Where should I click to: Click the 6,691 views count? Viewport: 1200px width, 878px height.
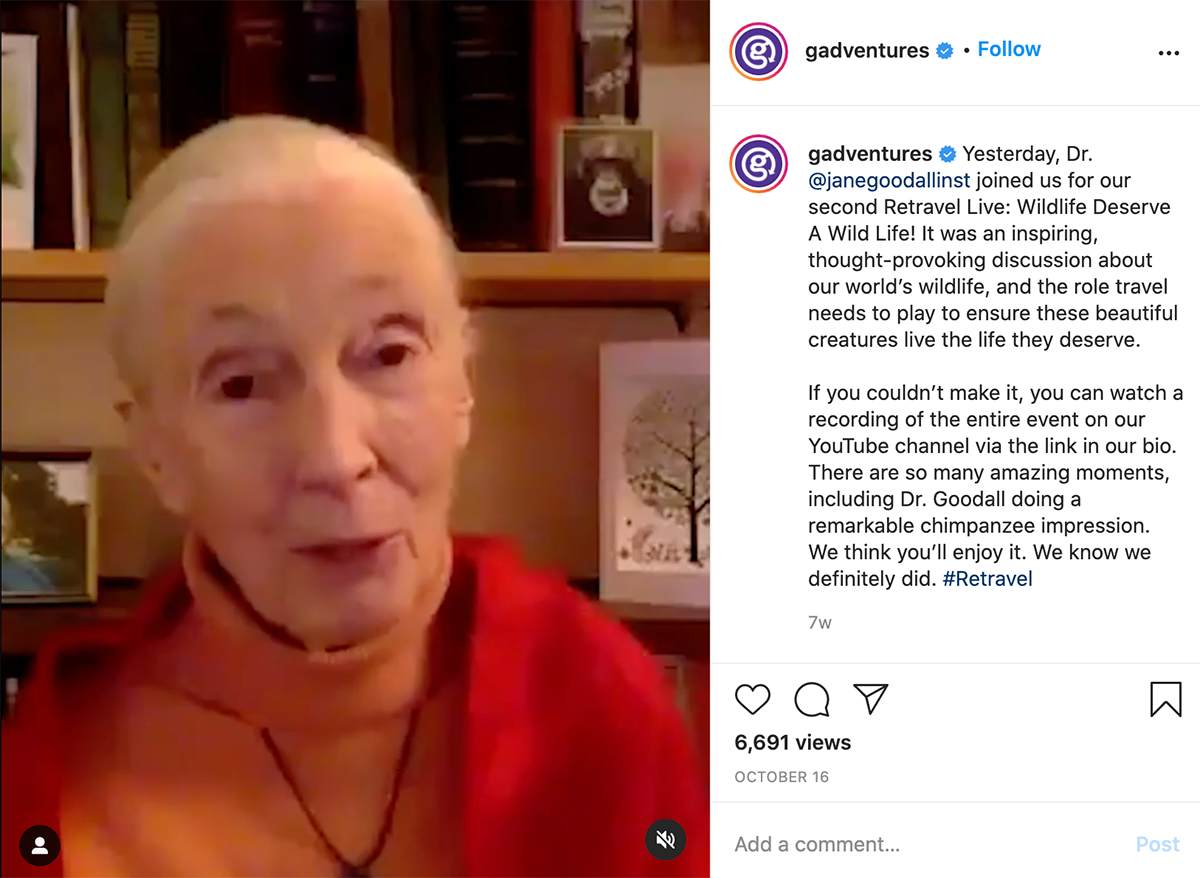(x=793, y=742)
